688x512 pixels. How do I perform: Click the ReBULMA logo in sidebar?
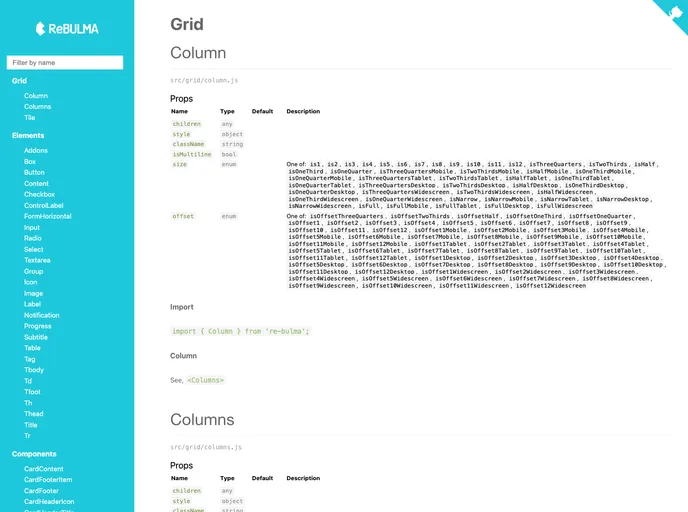(x=66, y=29)
